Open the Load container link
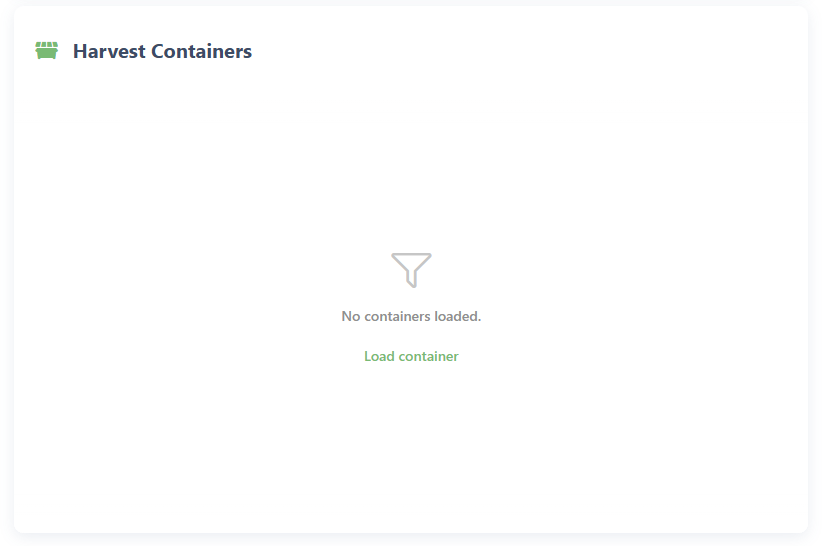Viewport: 822px width, 546px height. pos(411,356)
